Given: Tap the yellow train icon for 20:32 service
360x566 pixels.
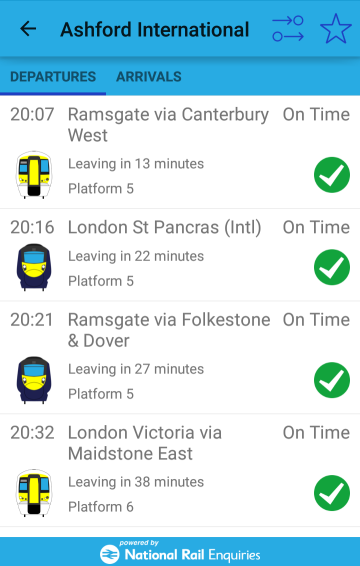Looking at the screenshot, I should [34, 493].
